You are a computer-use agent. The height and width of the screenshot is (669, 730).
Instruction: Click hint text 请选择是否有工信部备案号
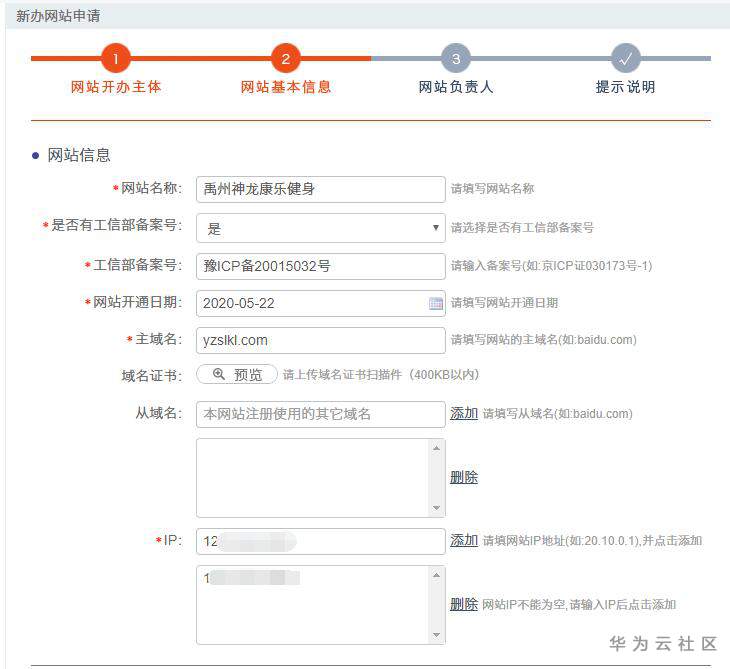click(522, 228)
